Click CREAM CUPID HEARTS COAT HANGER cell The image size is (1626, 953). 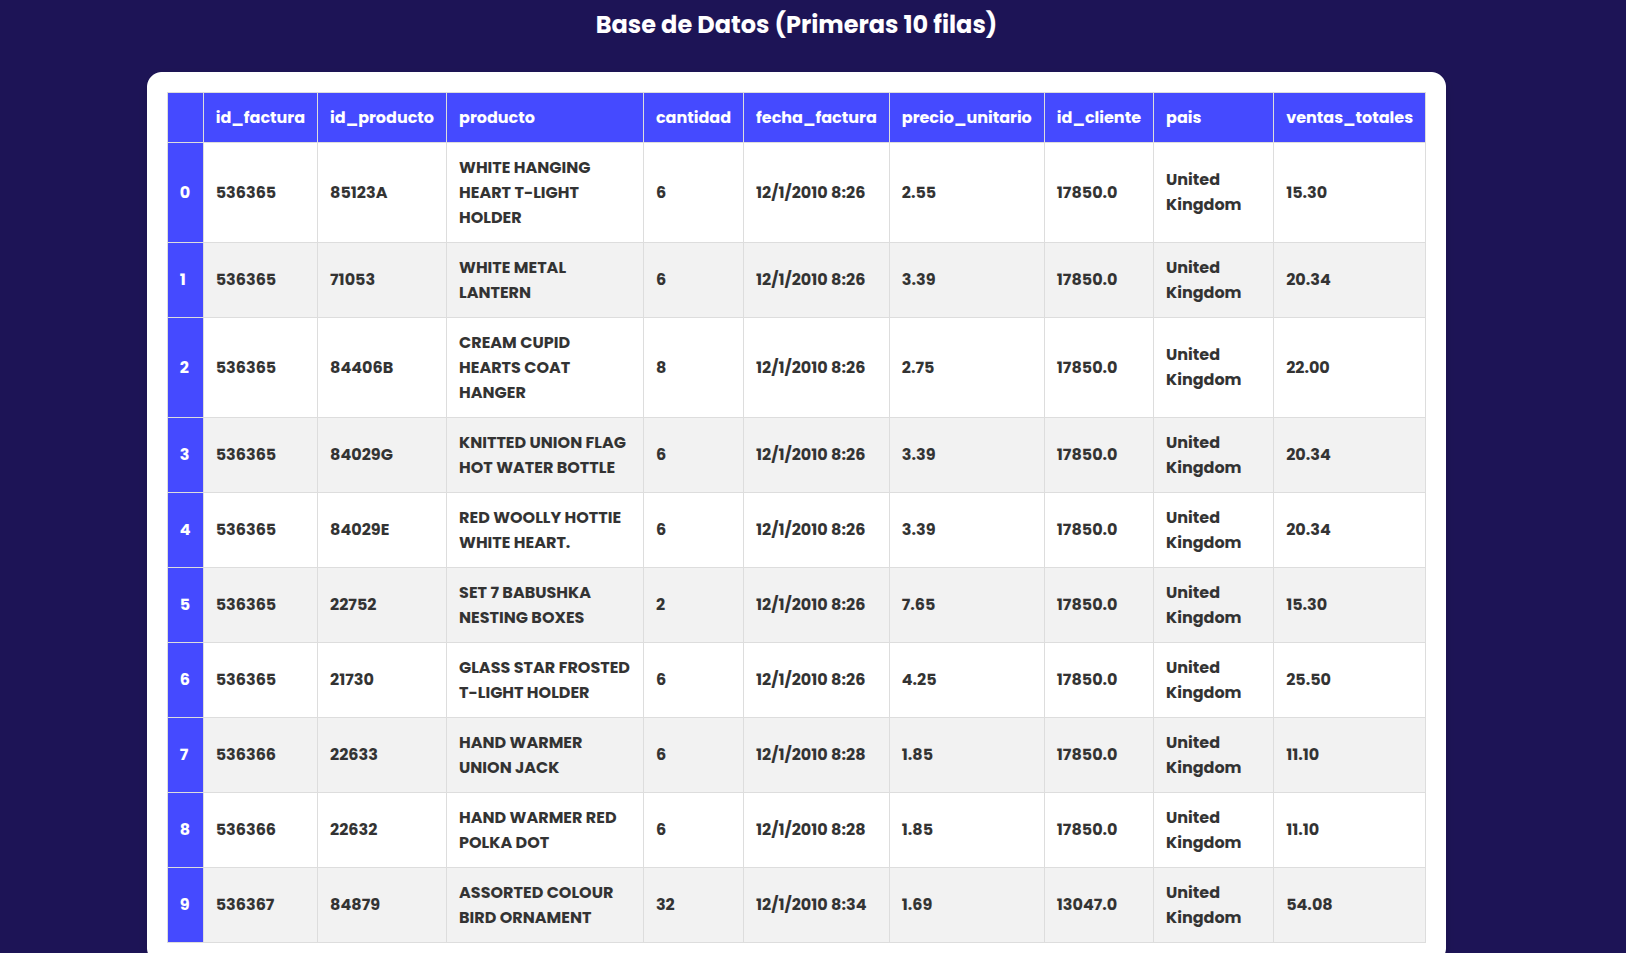(545, 367)
